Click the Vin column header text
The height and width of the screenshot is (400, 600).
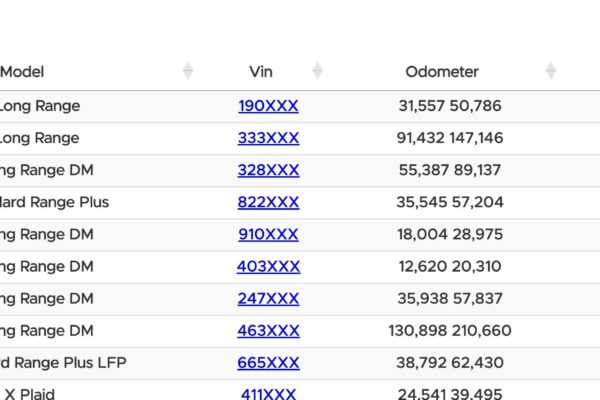point(260,72)
